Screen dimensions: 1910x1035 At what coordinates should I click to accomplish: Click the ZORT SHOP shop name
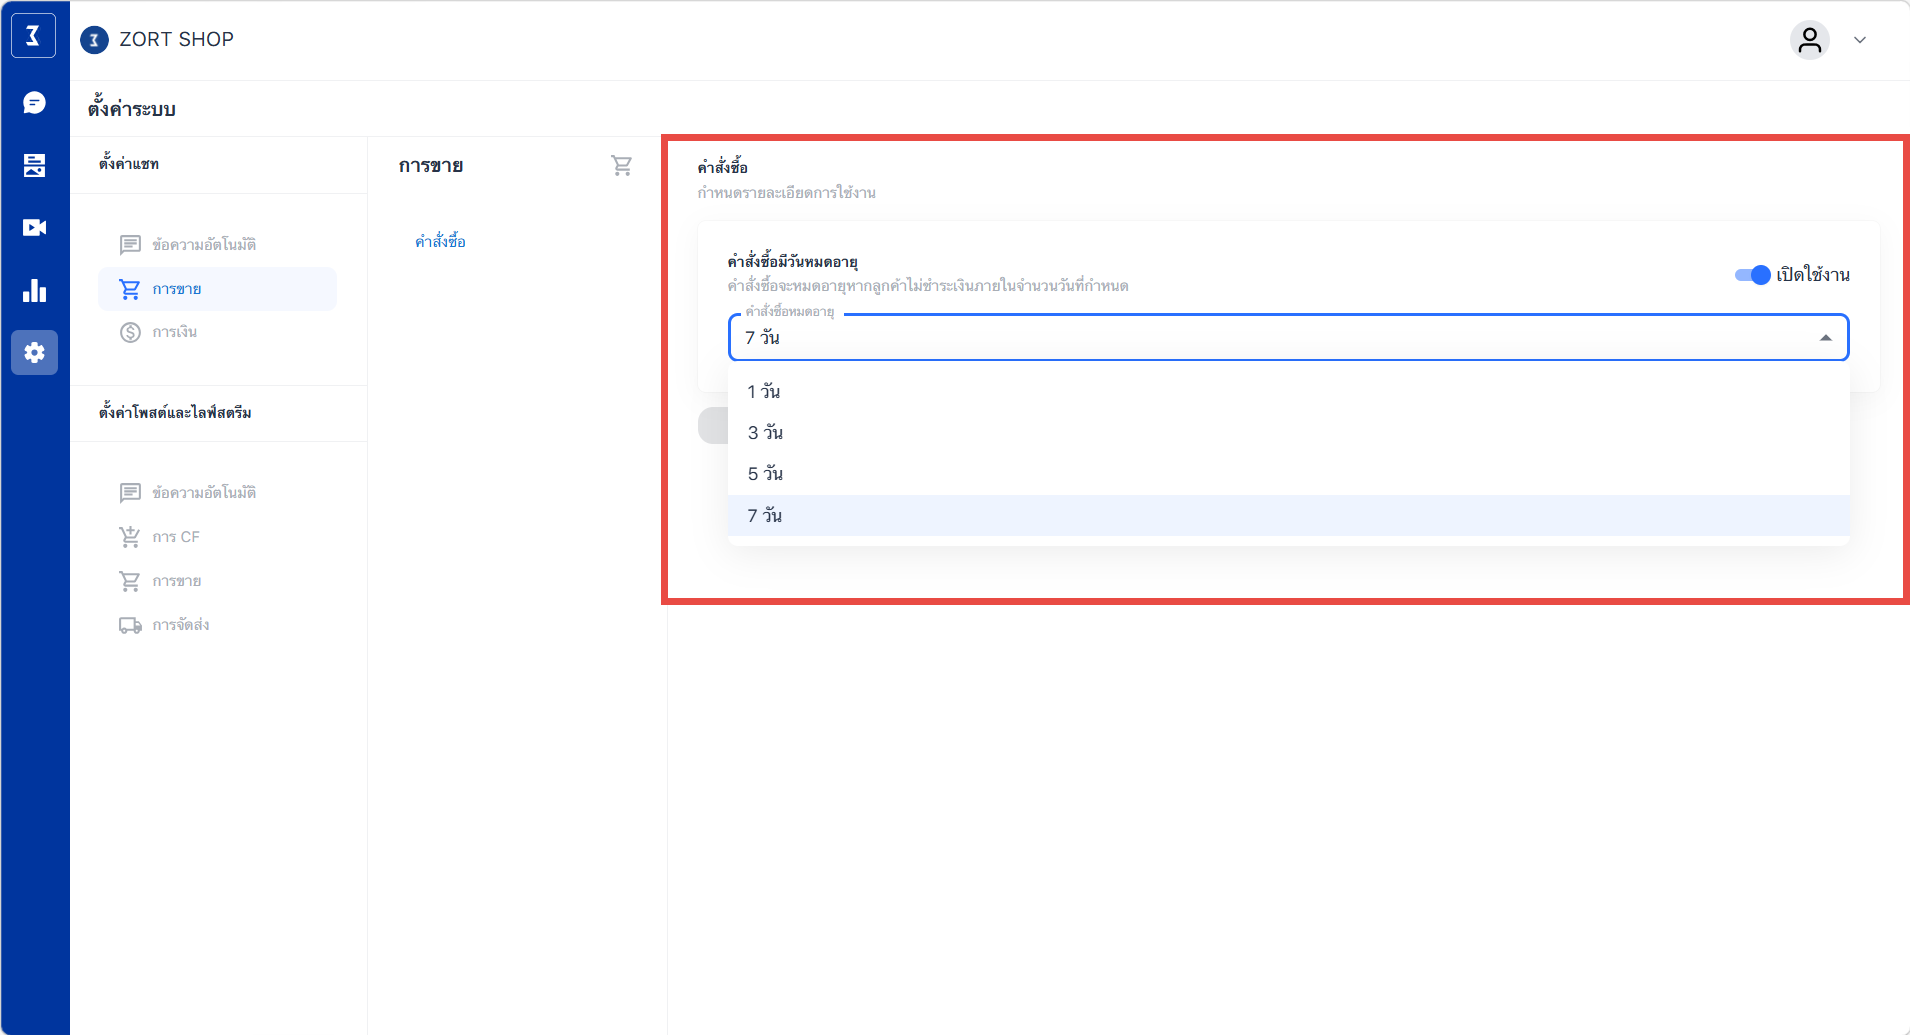pyautogui.click(x=176, y=39)
